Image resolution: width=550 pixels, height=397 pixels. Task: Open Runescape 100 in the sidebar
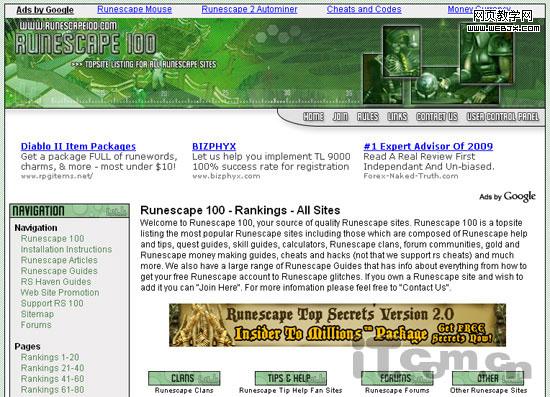click(x=52, y=238)
